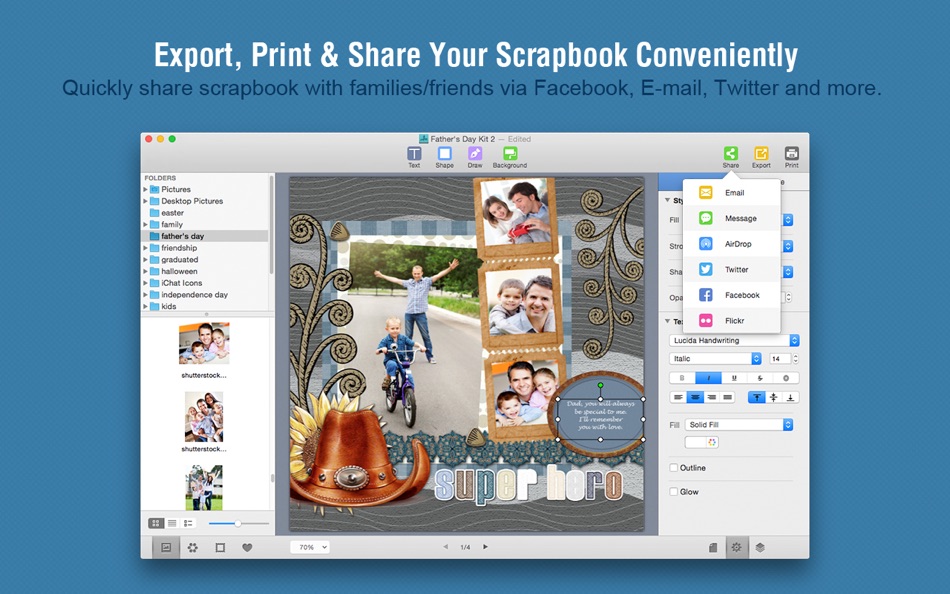The width and height of the screenshot is (950, 594).
Task: Enable the Glow checkbox
Action: click(674, 492)
